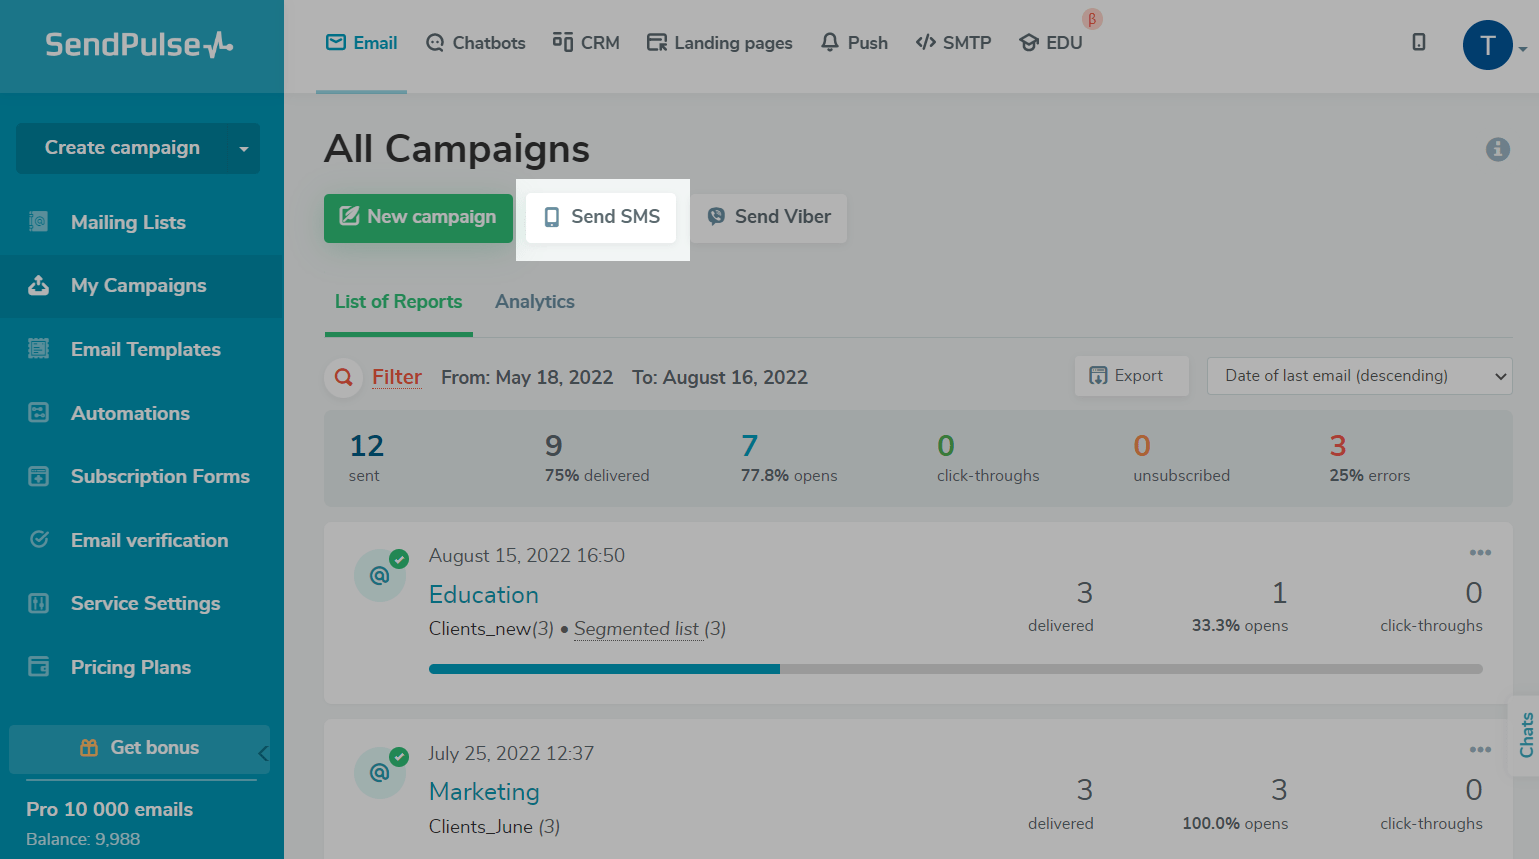Open the Push notifications section
This screenshot has width=1539, height=859.
(854, 43)
